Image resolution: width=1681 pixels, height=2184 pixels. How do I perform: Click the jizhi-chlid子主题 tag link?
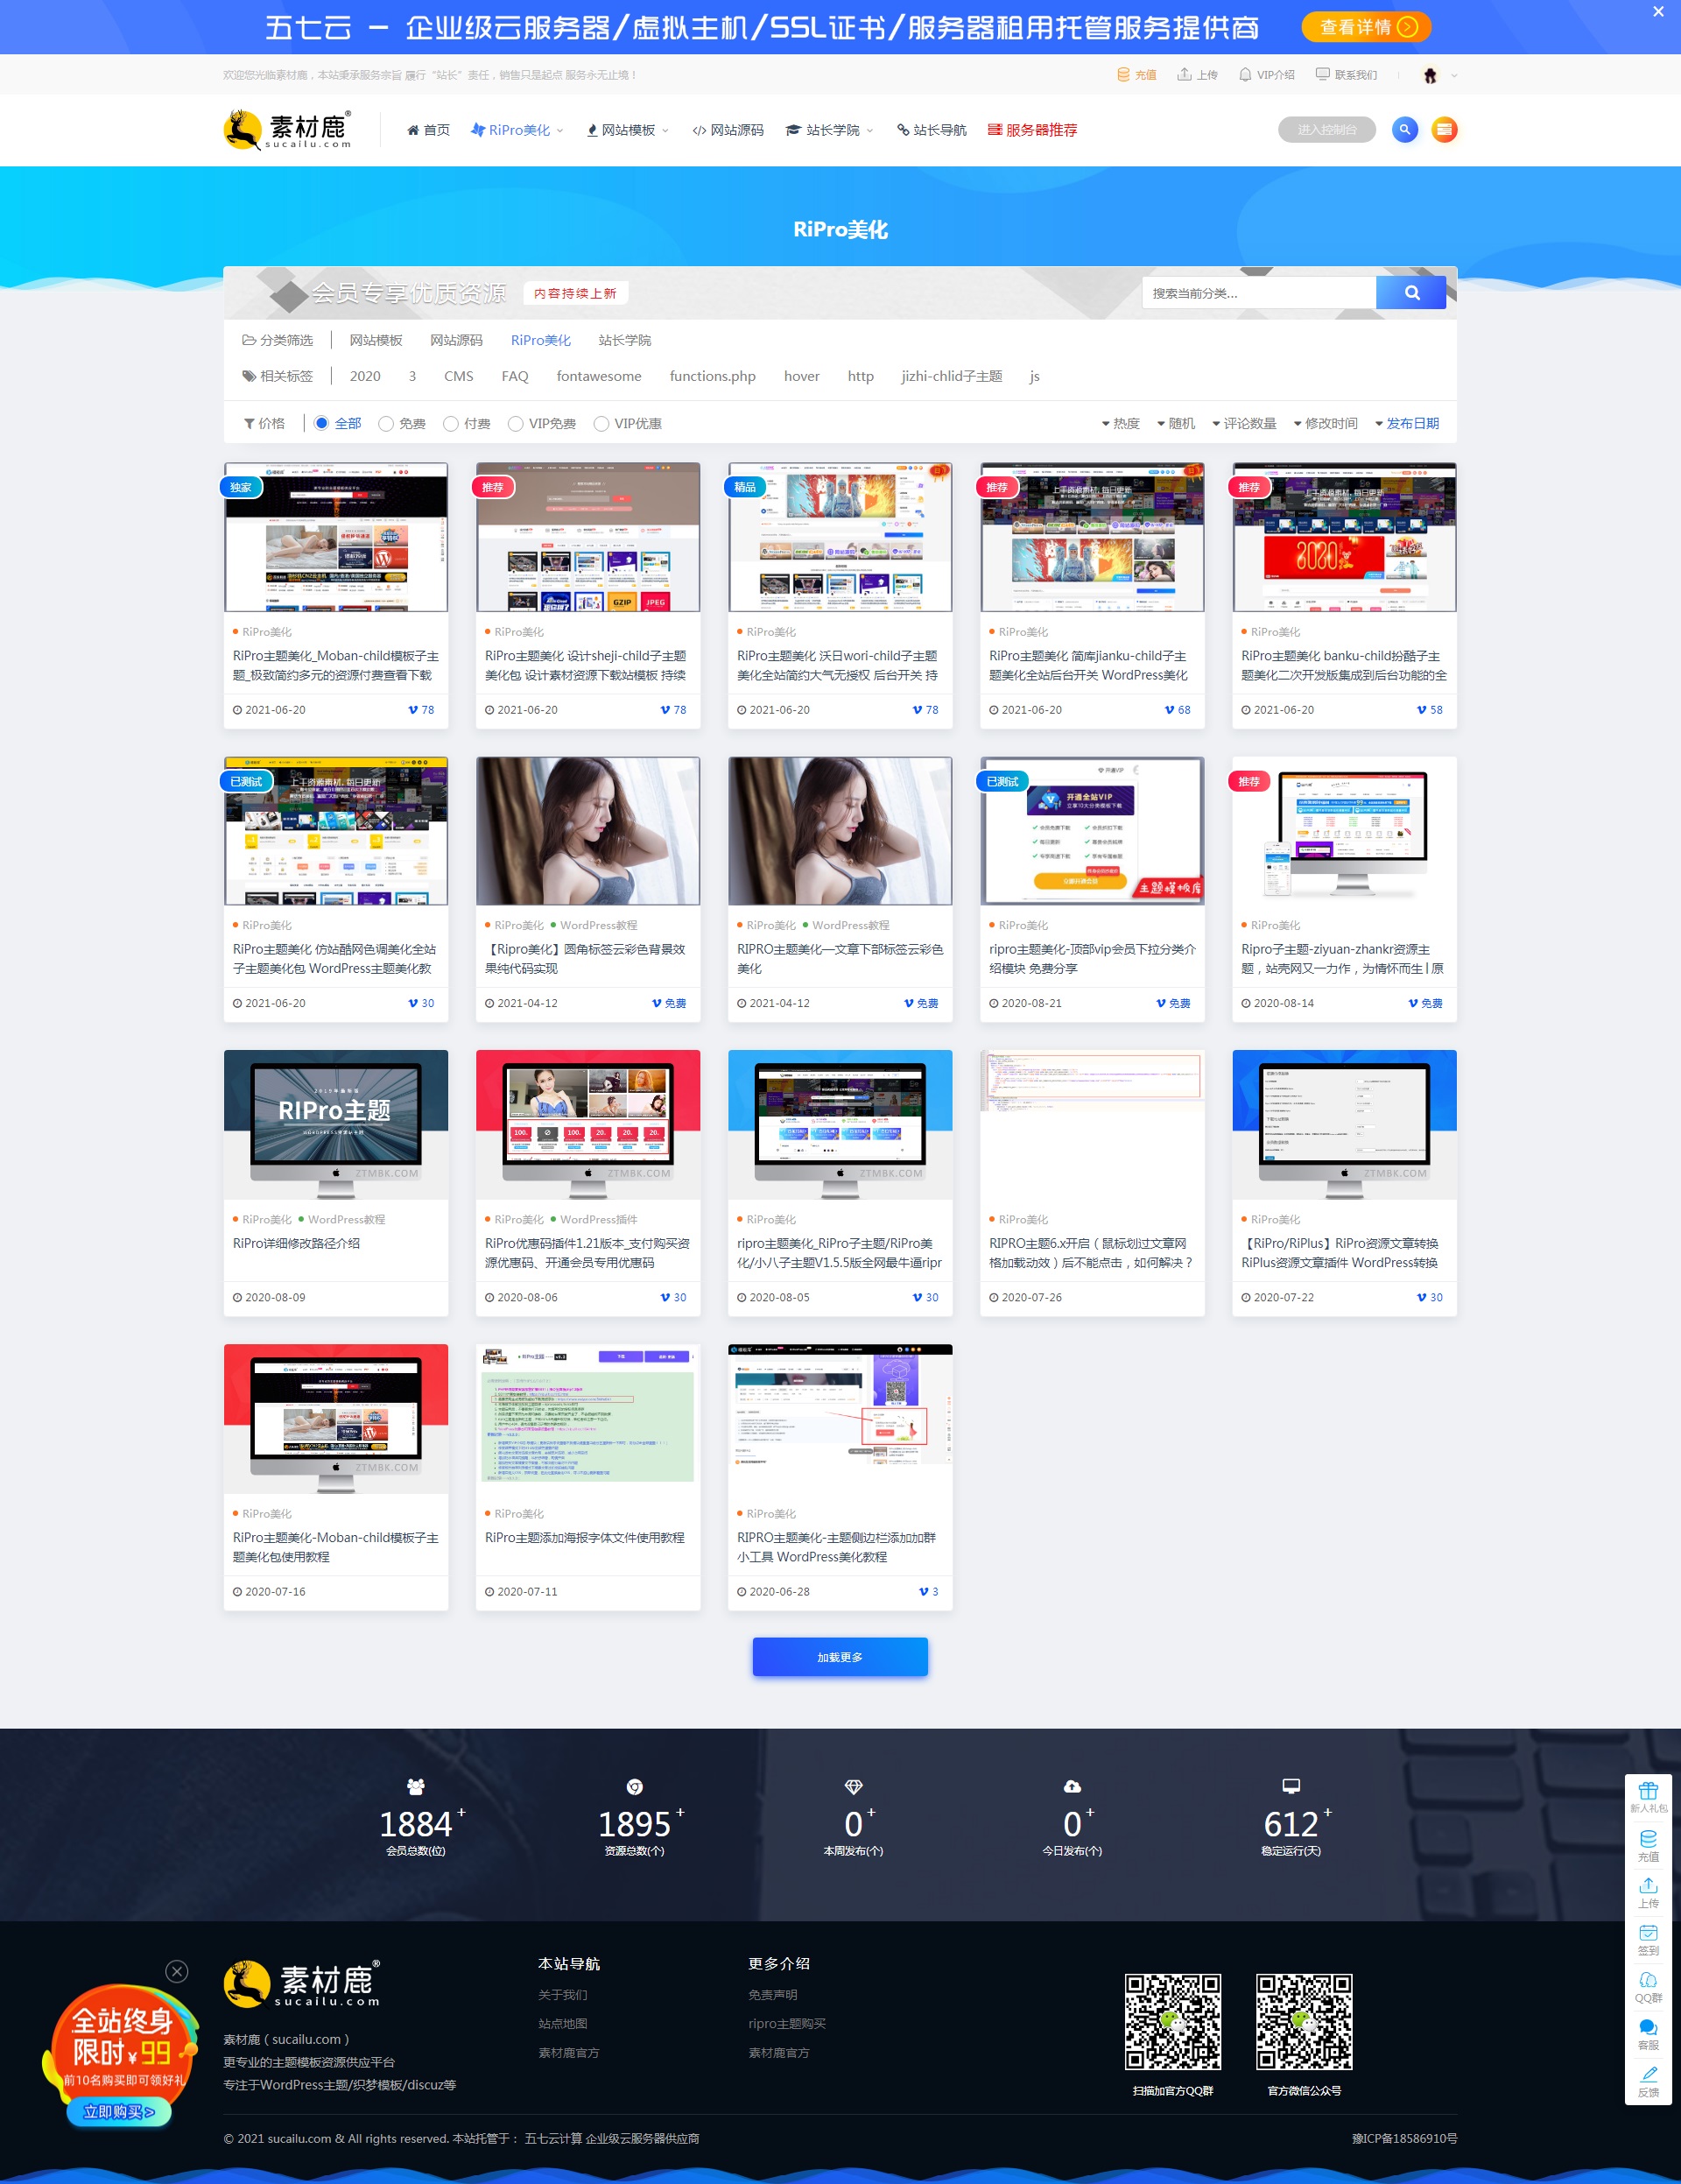(951, 376)
